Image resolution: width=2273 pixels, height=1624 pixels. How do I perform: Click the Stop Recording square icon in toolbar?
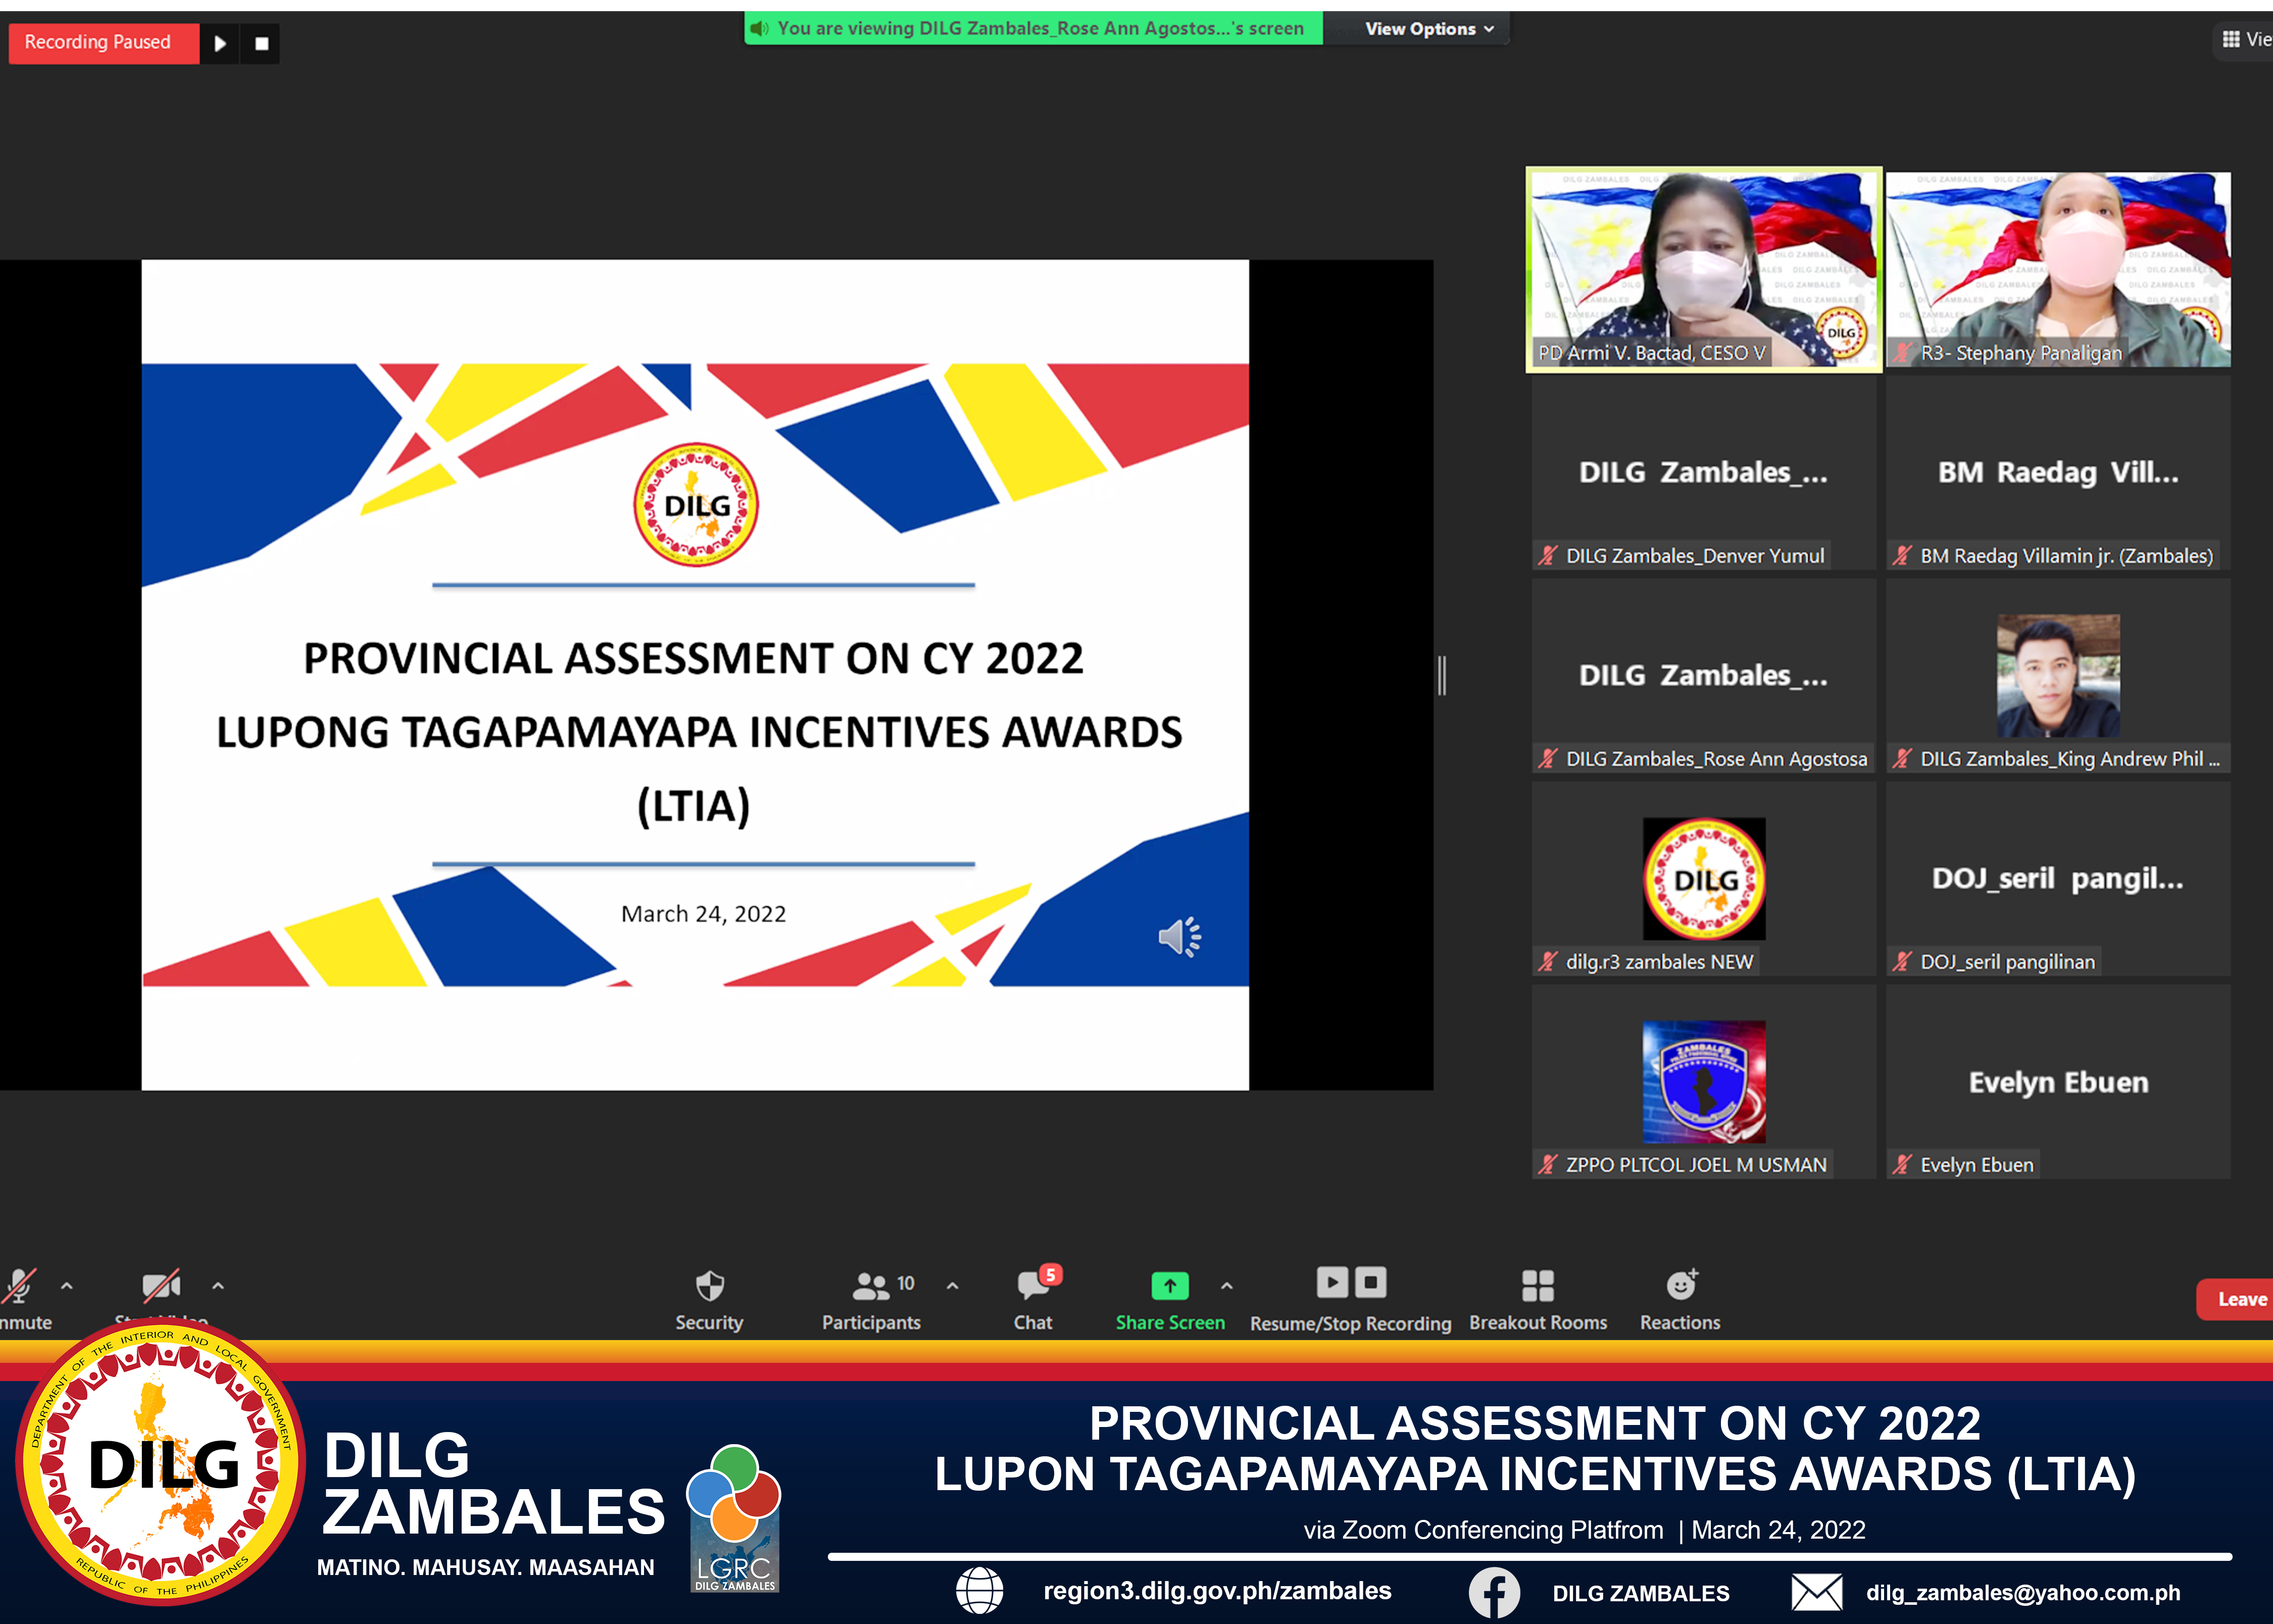(x=1371, y=1281)
